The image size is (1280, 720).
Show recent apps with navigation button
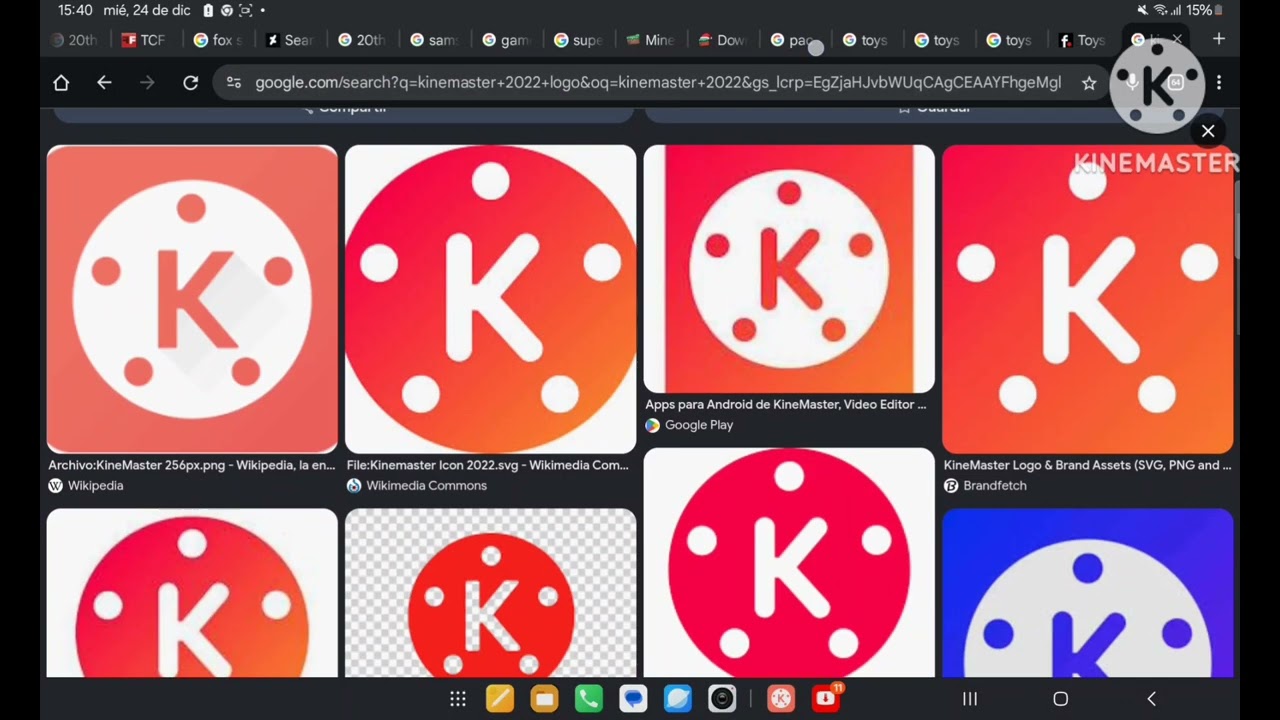point(969,699)
